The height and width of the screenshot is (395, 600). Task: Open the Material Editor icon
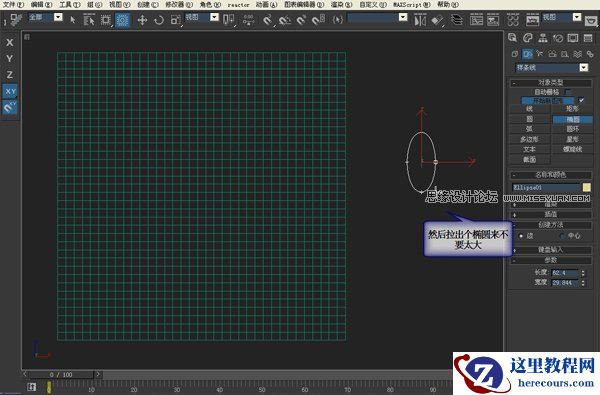pos(513,20)
